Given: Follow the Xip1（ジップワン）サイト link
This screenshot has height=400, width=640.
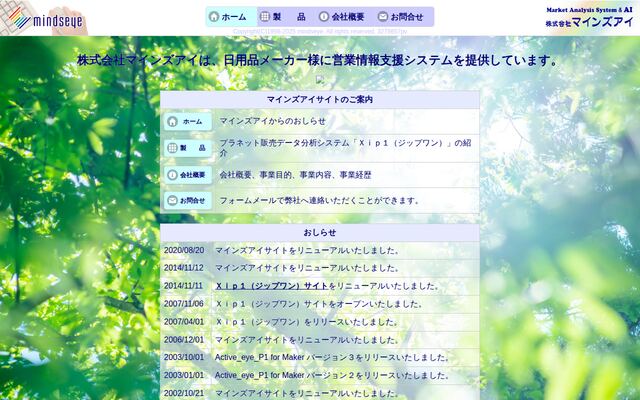Looking at the screenshot, I should click(x=271, y=286).
